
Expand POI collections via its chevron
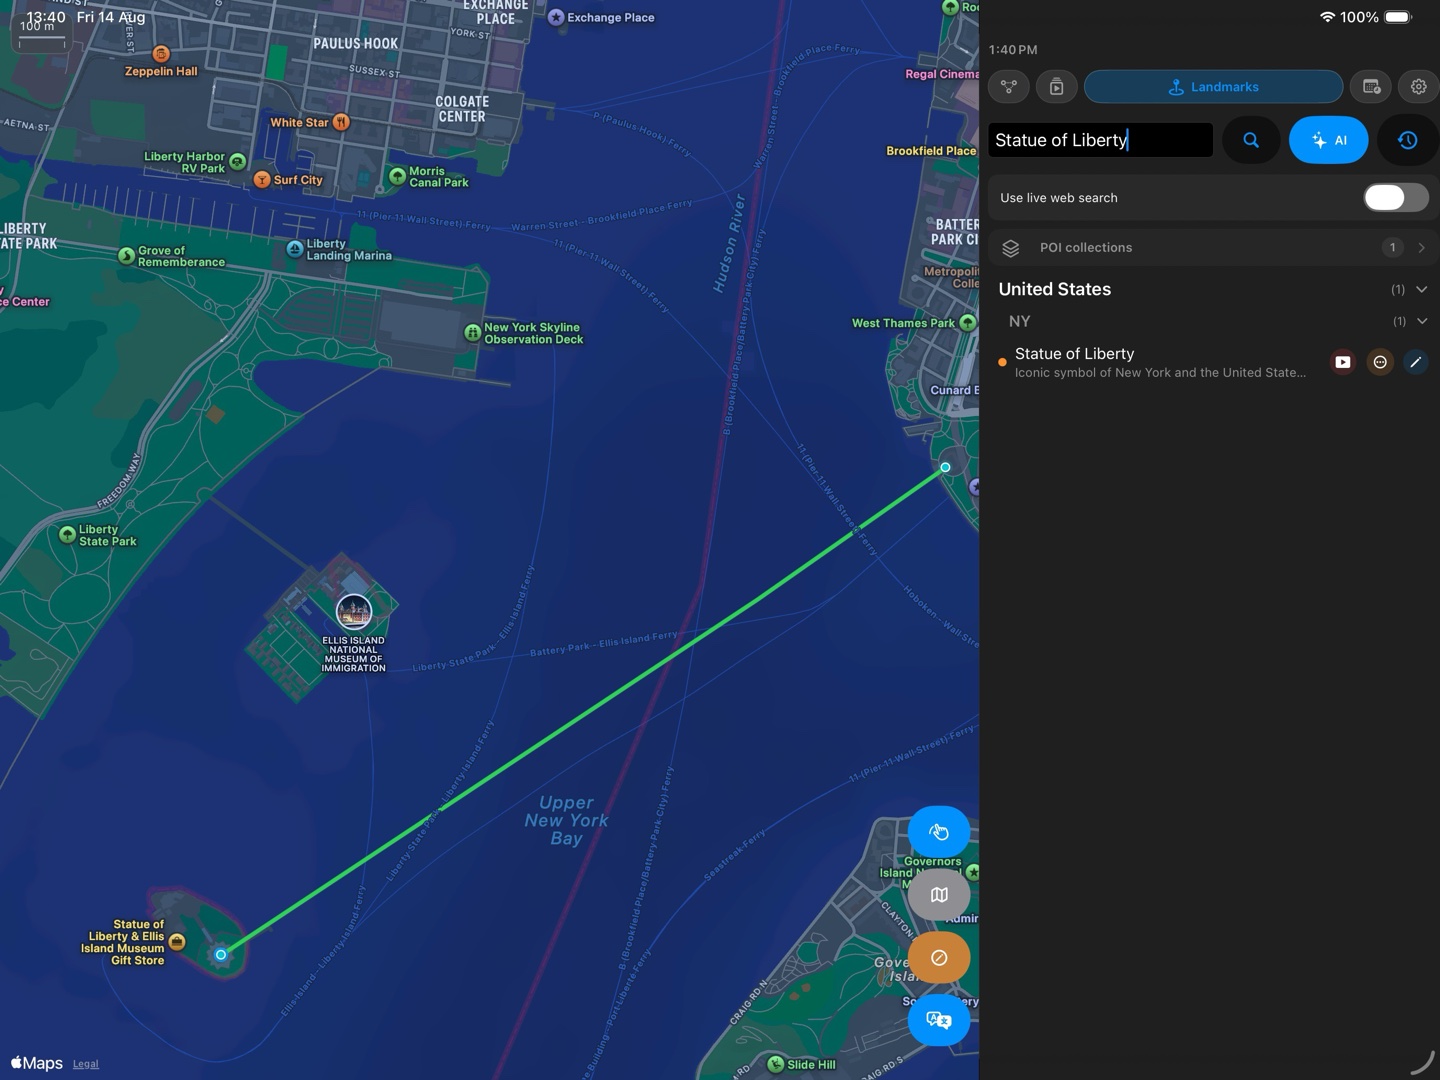click(x=1421, y=248)
